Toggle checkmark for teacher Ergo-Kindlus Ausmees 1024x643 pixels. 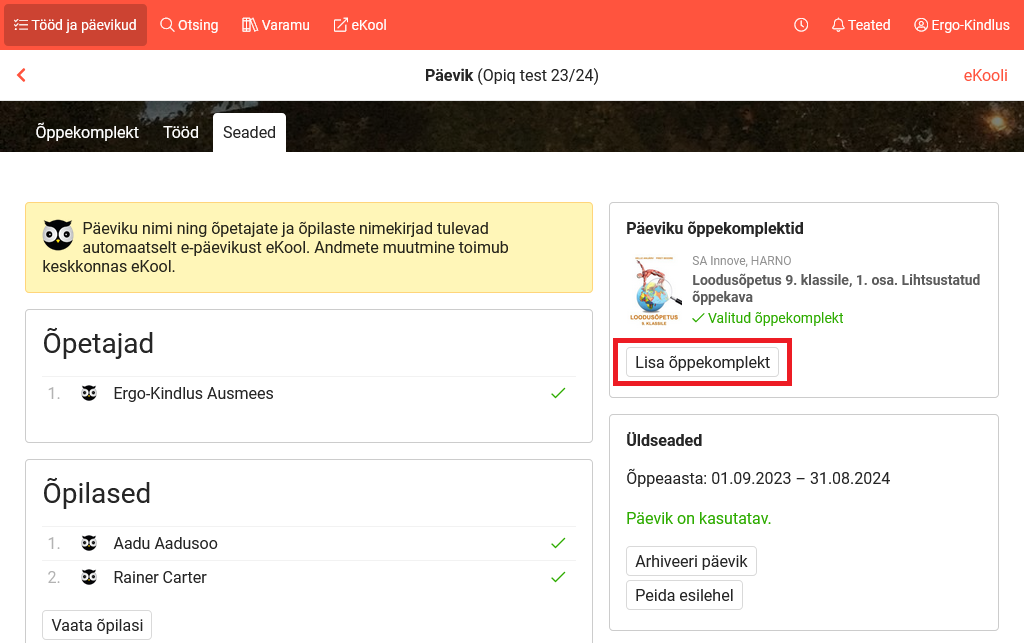point(558,393)
